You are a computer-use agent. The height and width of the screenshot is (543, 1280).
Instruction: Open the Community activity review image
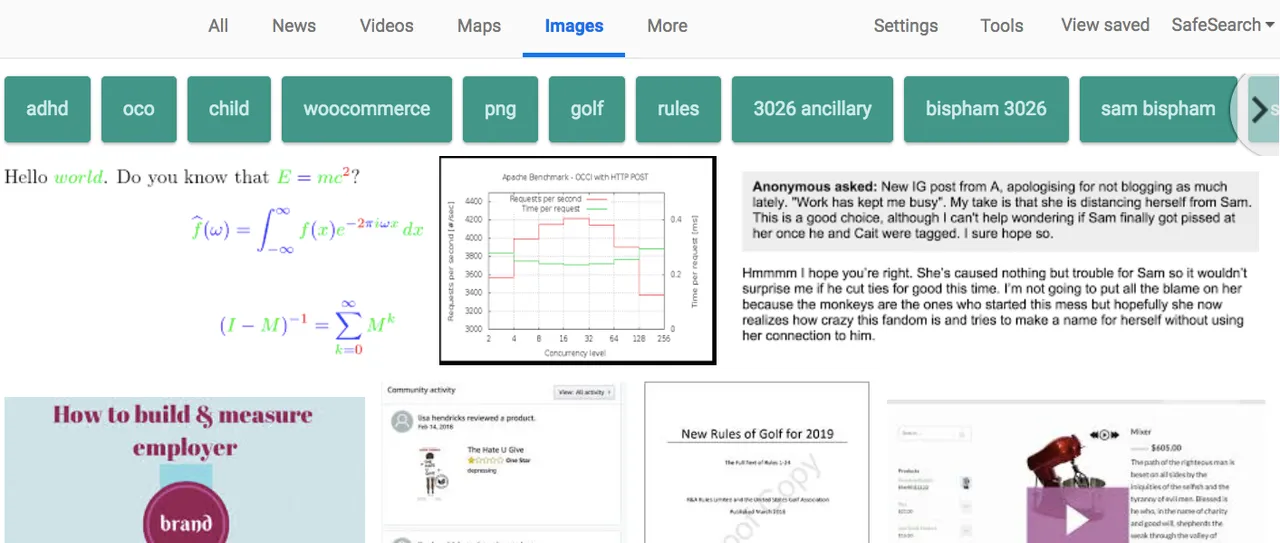(x=502, y=462)
